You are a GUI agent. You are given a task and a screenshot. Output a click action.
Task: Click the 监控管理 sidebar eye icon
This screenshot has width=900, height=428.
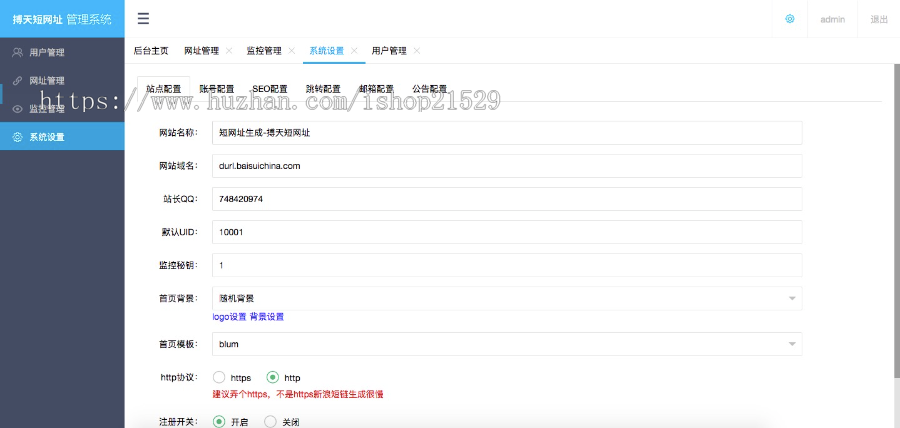point(18,109)
